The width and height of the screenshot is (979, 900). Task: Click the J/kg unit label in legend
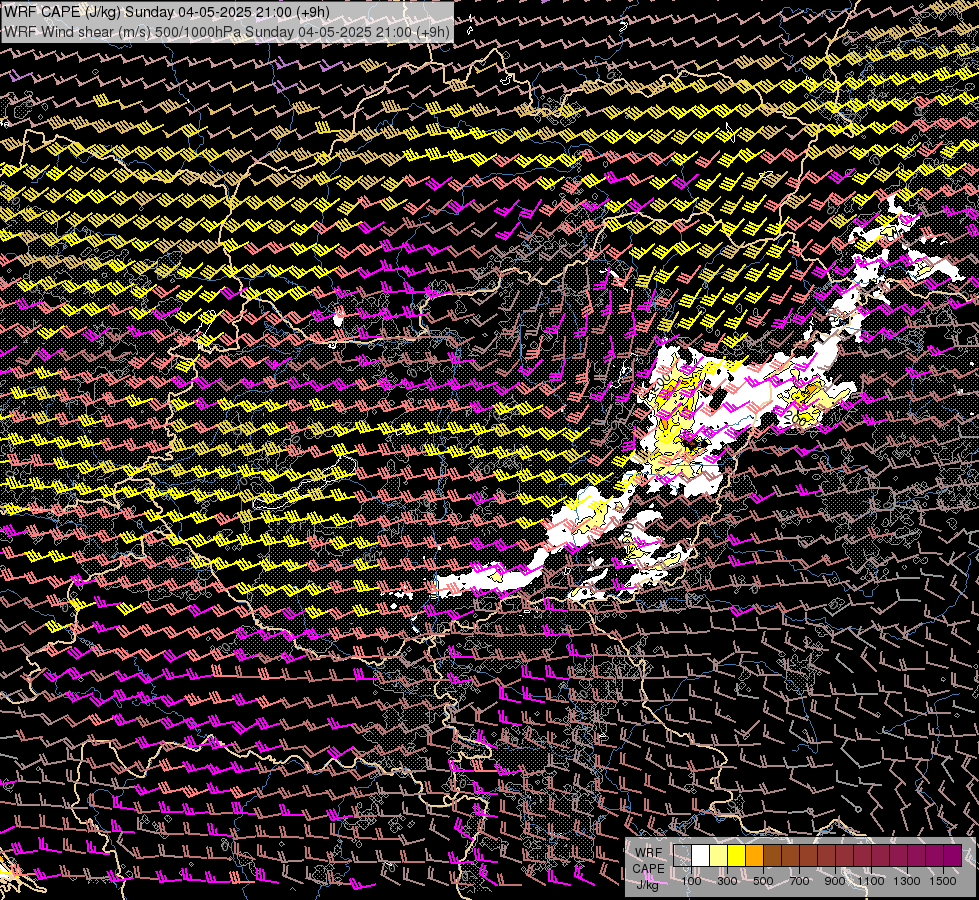(x=648, y=884)
